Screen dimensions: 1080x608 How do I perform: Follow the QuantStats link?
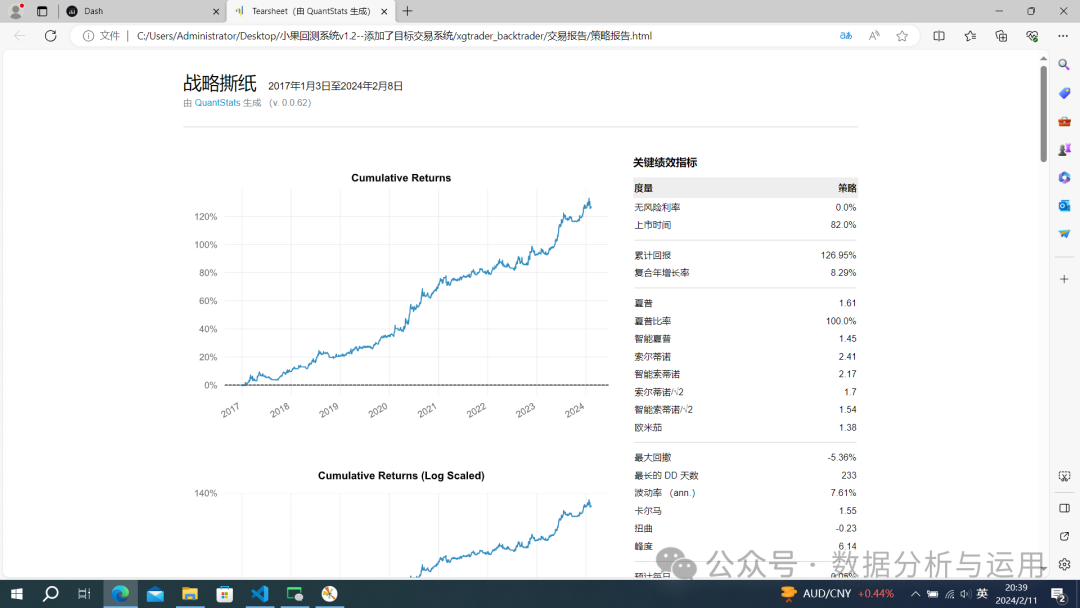[x=217, y=103]
